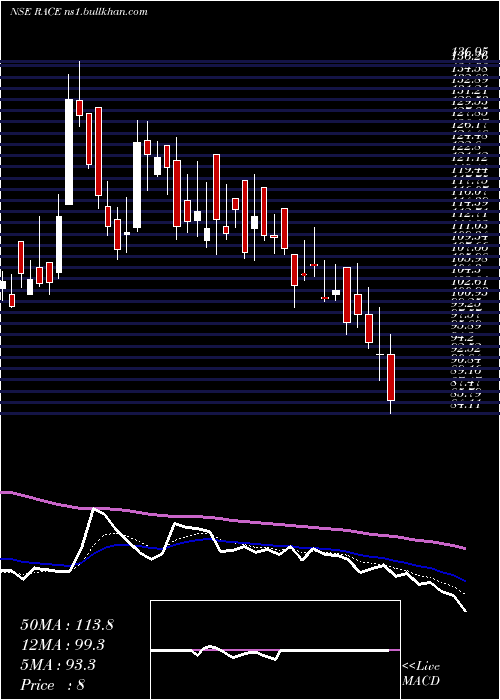Click the NSE RACE ns1.bullkhan.com chart title

coord(79,12)
